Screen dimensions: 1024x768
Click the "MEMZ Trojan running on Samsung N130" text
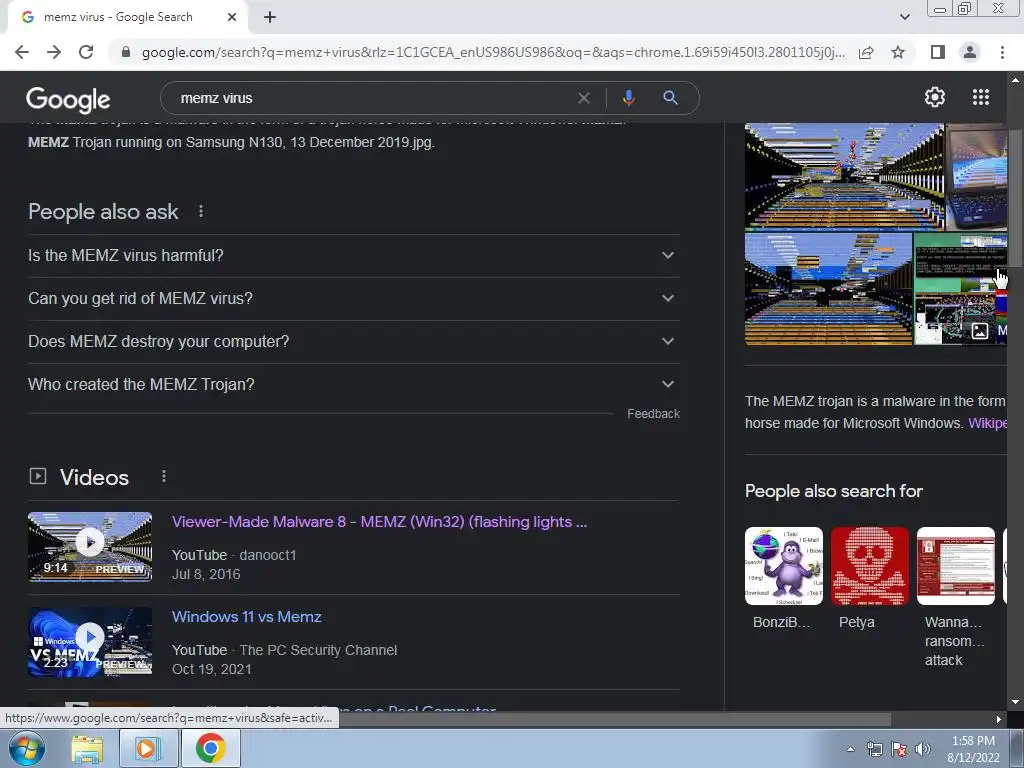[231, 142]
